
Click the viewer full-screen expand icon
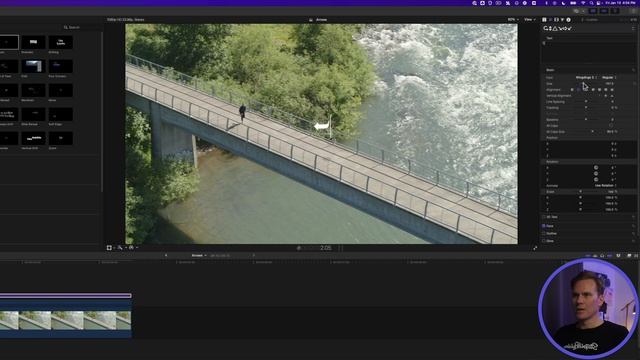535,248
